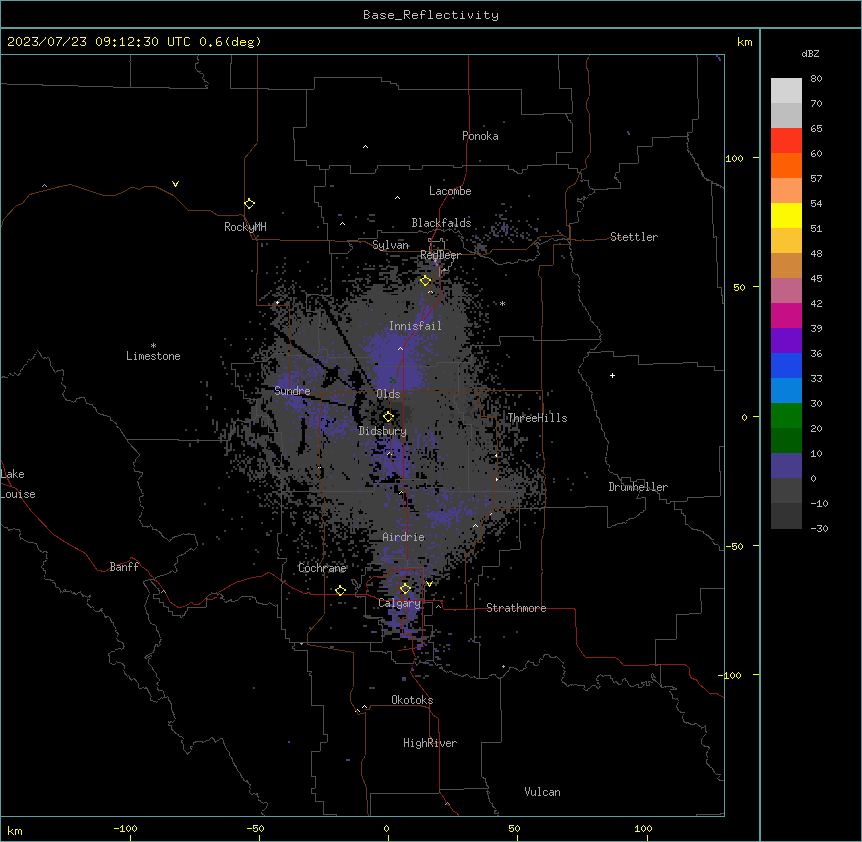The image size is (862, 842).
Task: Select the red 60-65 dBZ legend swatch
Action: [x=786, y=141]
